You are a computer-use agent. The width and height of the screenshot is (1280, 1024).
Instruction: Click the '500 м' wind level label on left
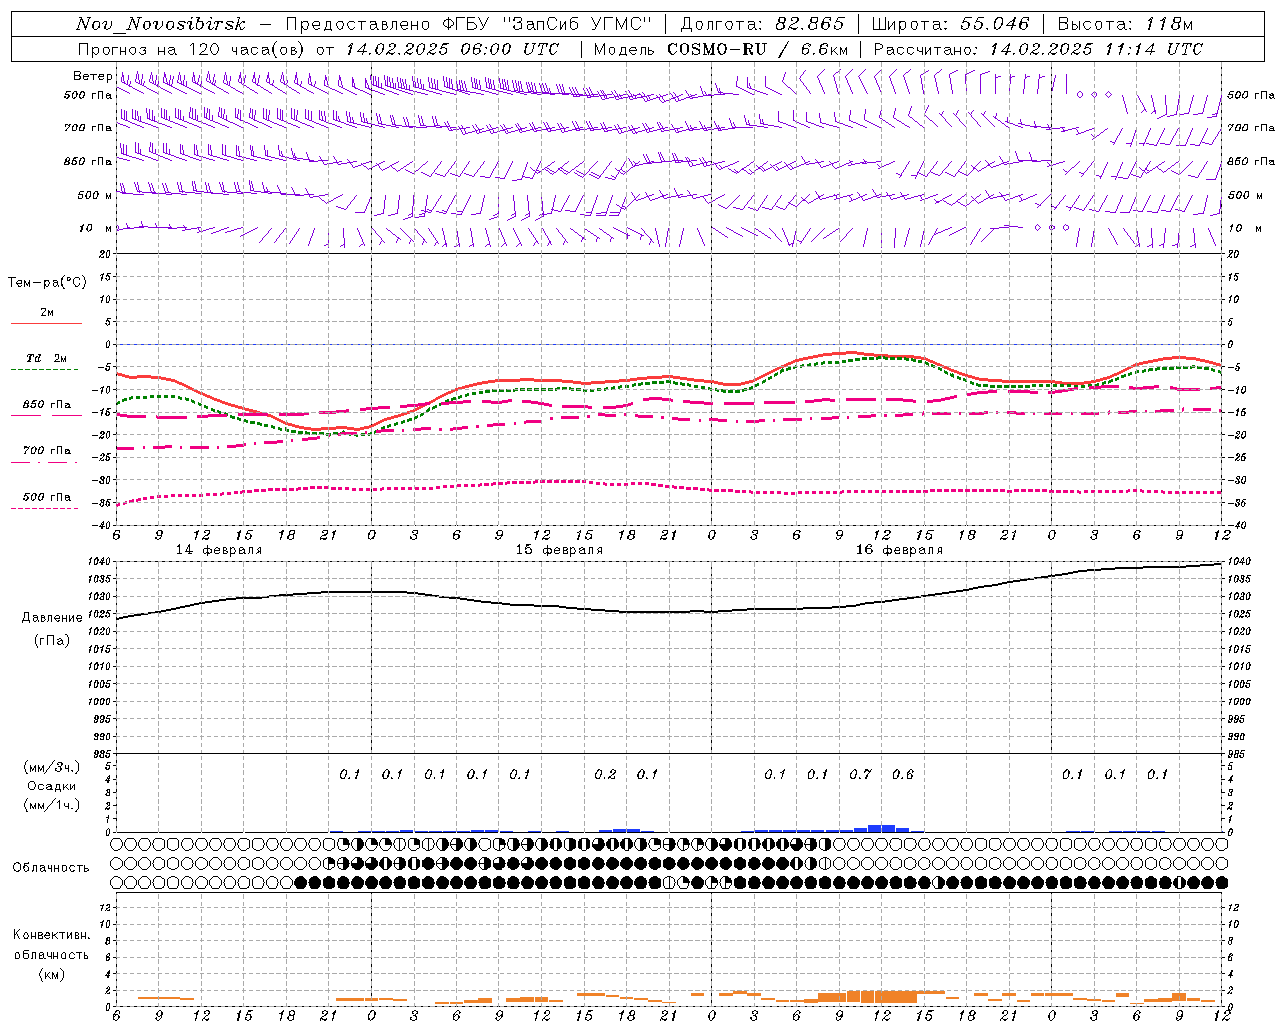[95, 195]
